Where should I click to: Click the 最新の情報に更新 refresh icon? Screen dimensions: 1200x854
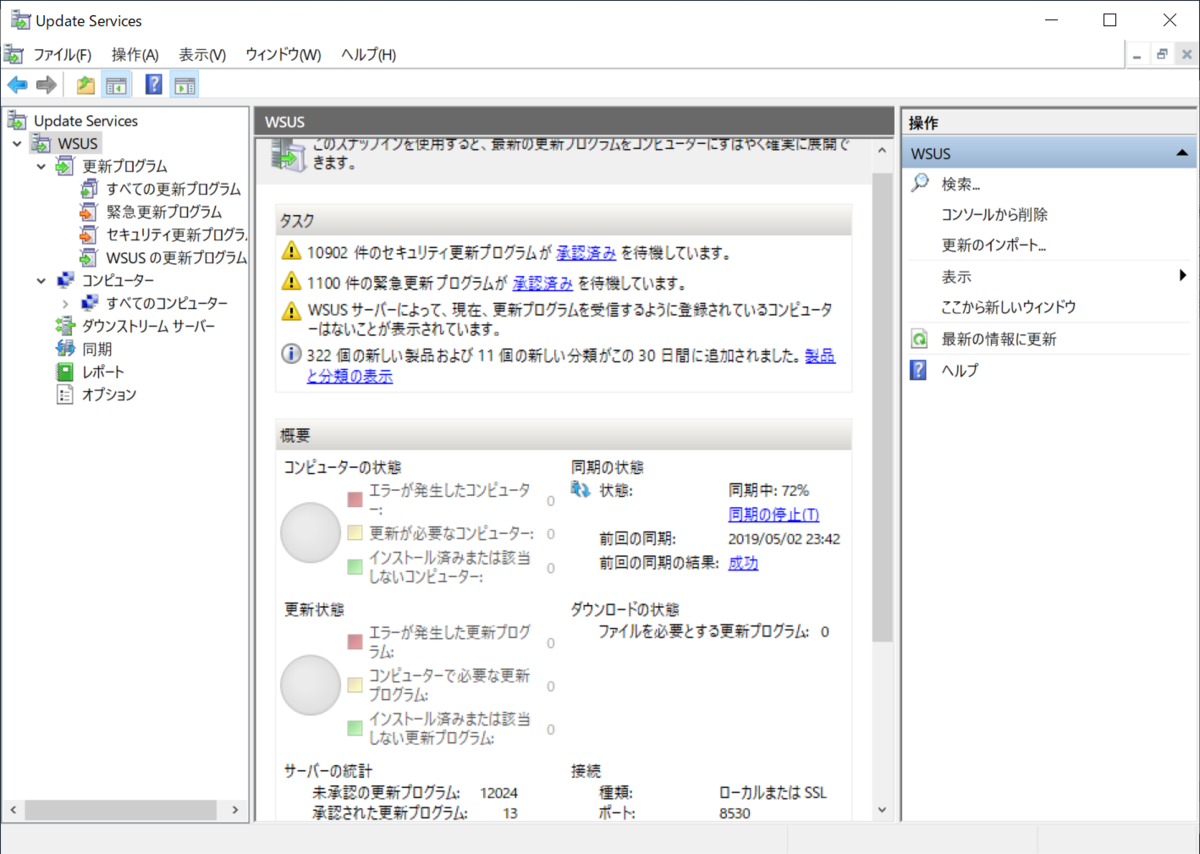(x=919, y=340)
